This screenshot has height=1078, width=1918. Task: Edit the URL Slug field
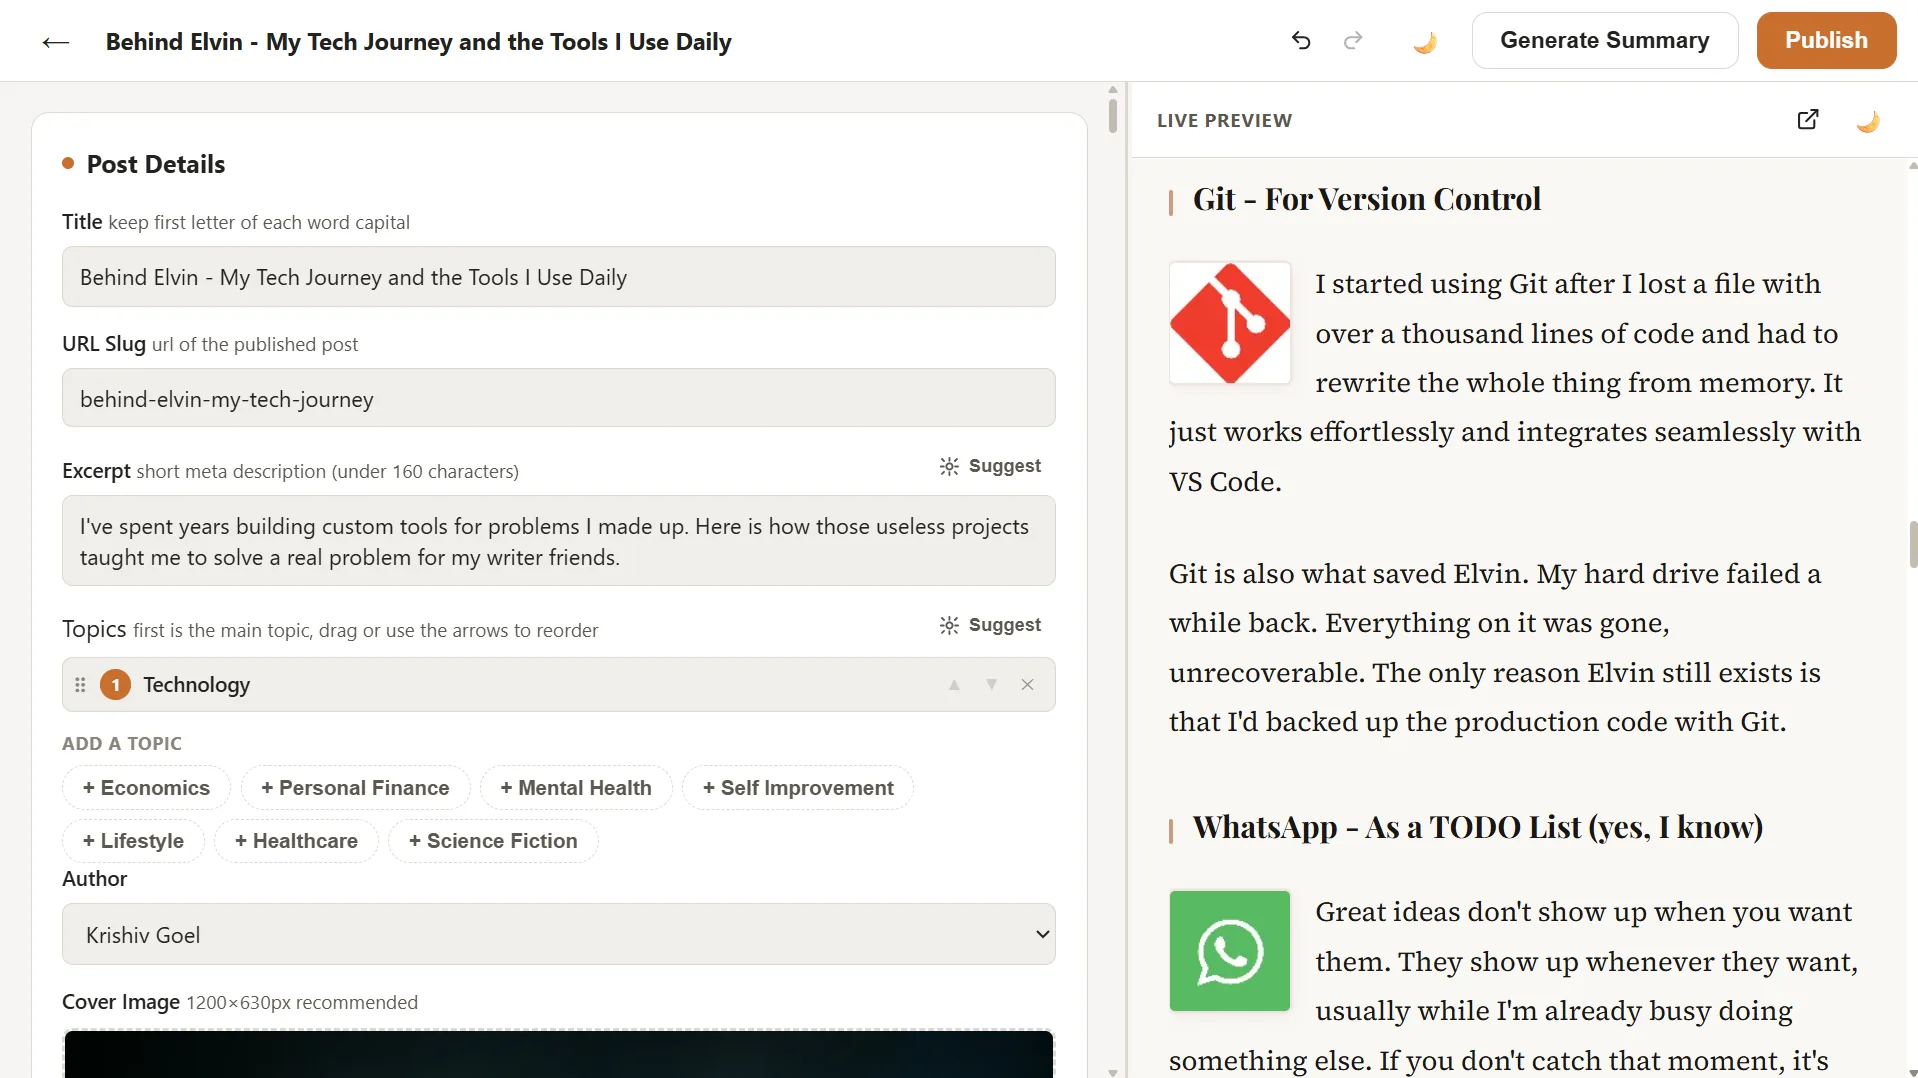point(558,399)
